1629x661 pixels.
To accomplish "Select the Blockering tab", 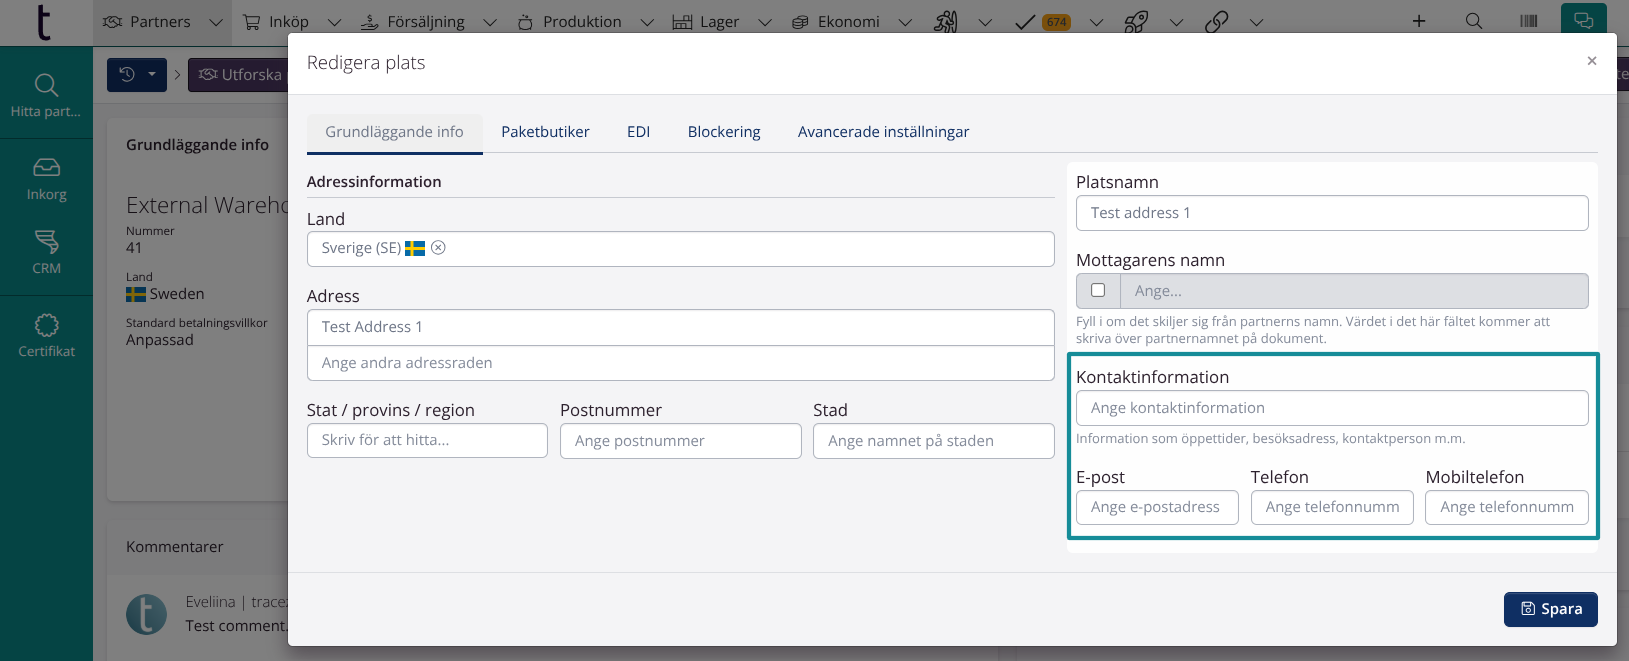I will [724, 132].
